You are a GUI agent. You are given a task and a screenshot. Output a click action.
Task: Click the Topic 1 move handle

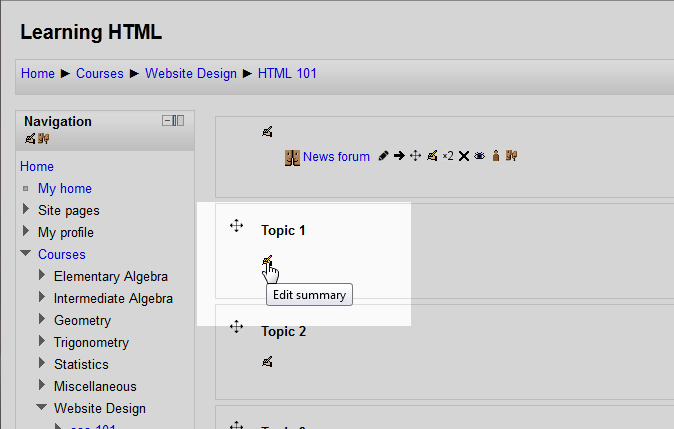point(237,227)
